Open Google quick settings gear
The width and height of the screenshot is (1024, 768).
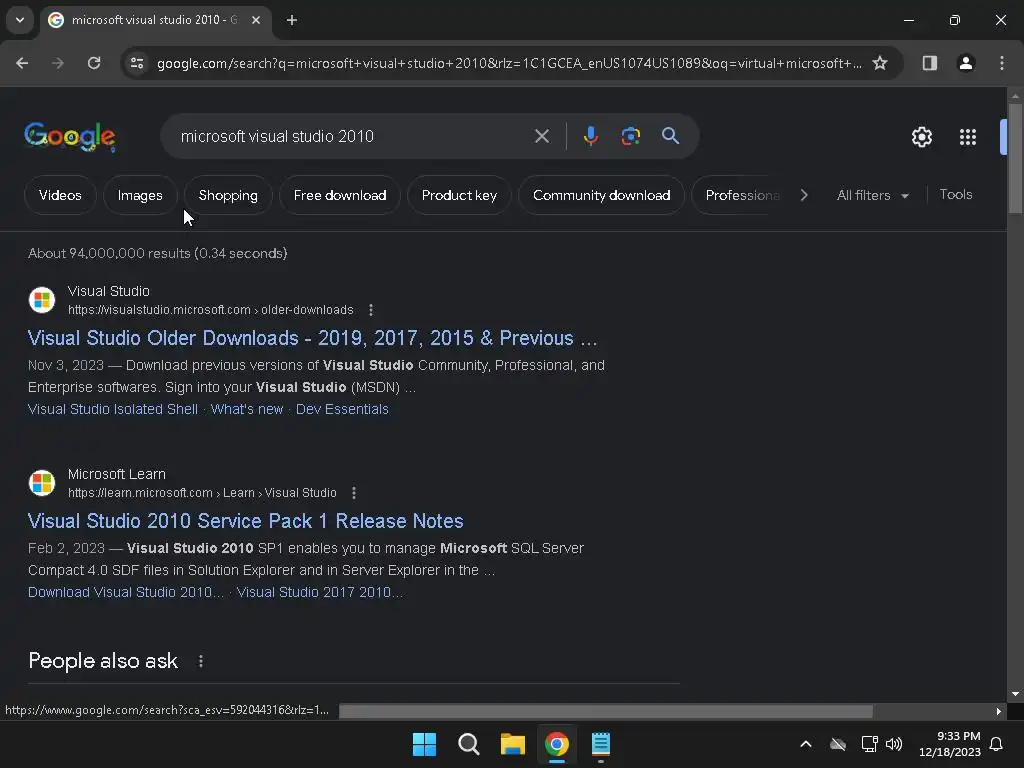coord(921,137)
